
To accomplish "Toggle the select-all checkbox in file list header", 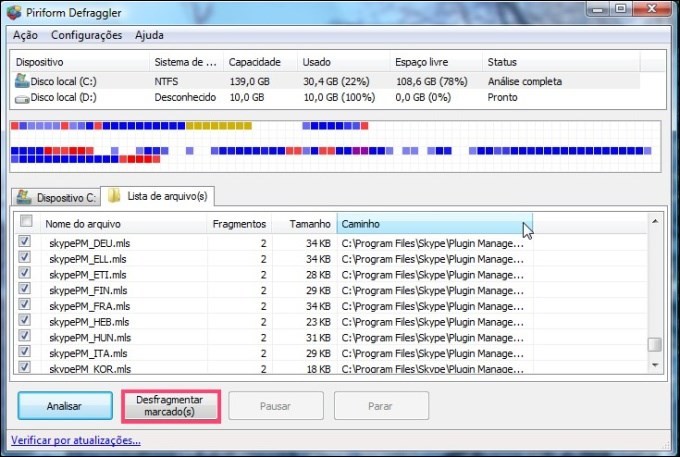I will coord(26,221).
